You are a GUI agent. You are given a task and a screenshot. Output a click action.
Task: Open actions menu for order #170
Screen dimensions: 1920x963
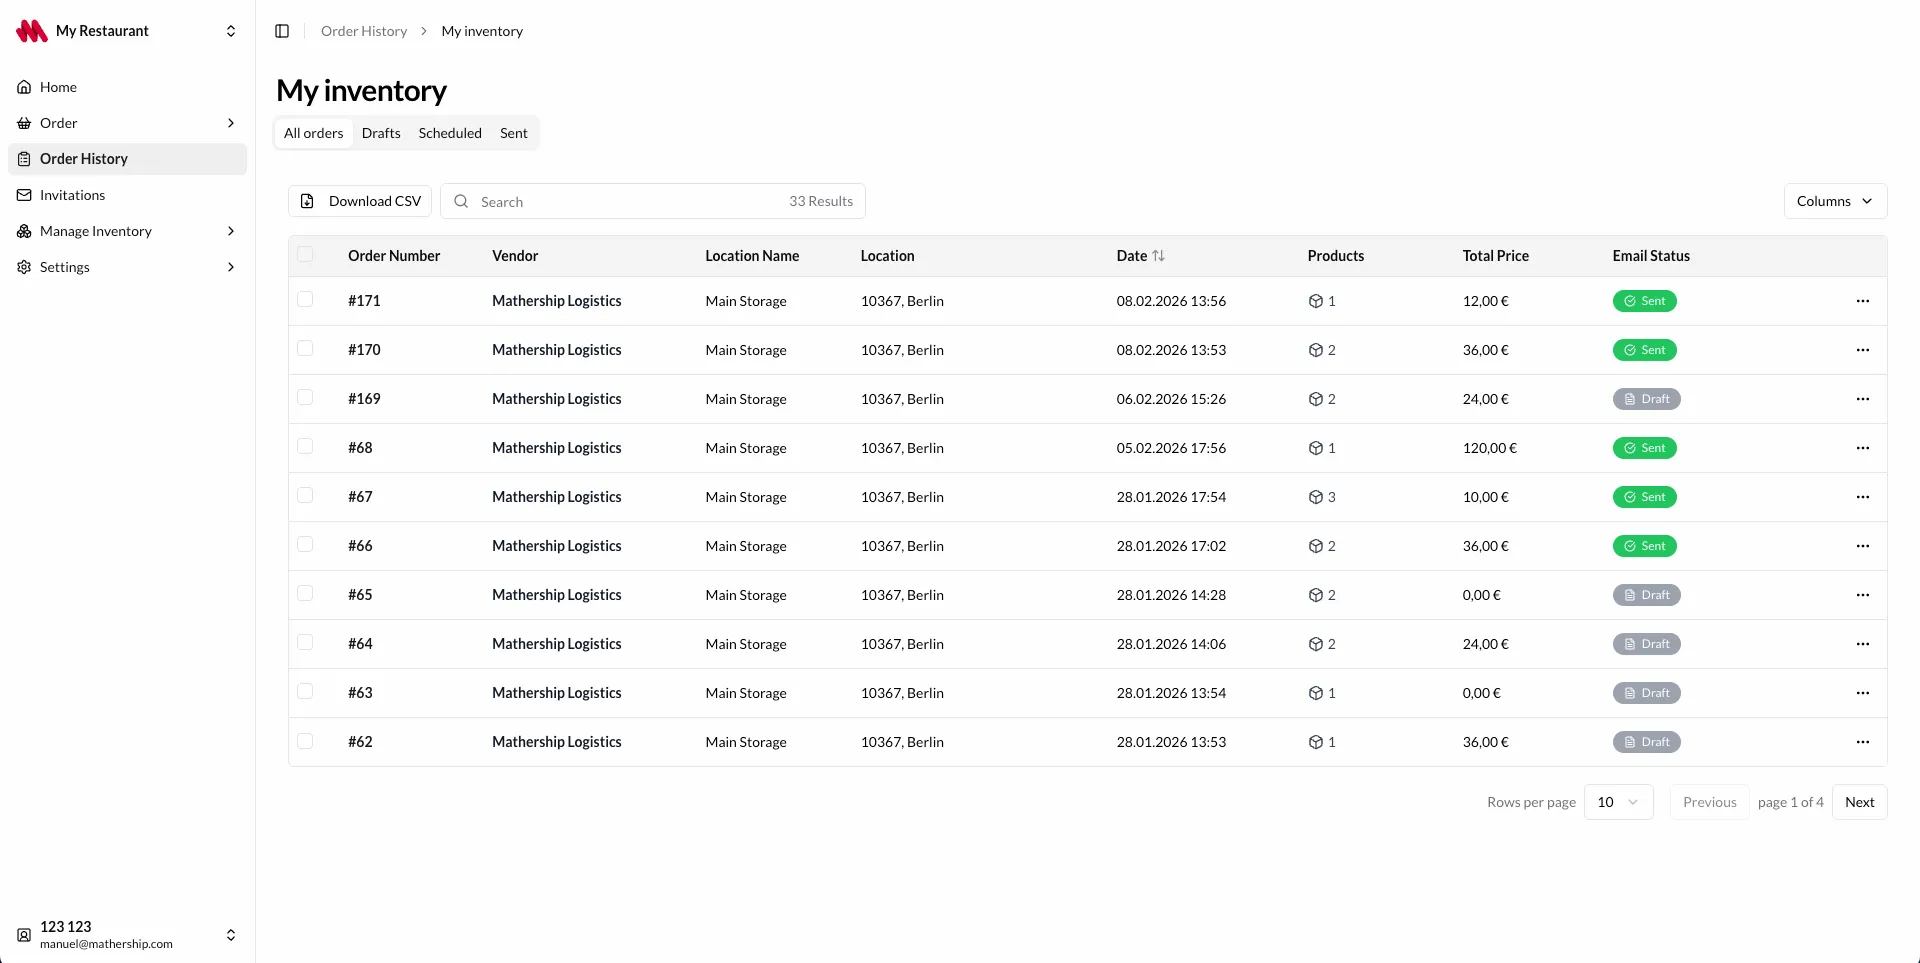coord(1862,350)
